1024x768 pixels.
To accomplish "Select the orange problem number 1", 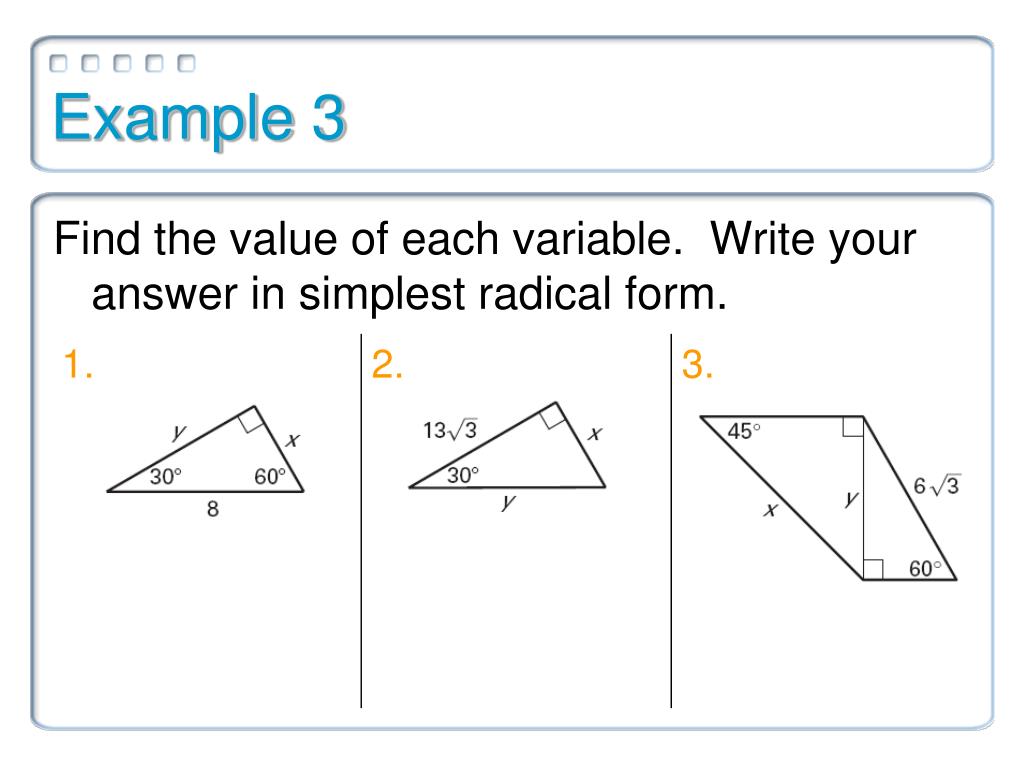I will tap(78, 364).
